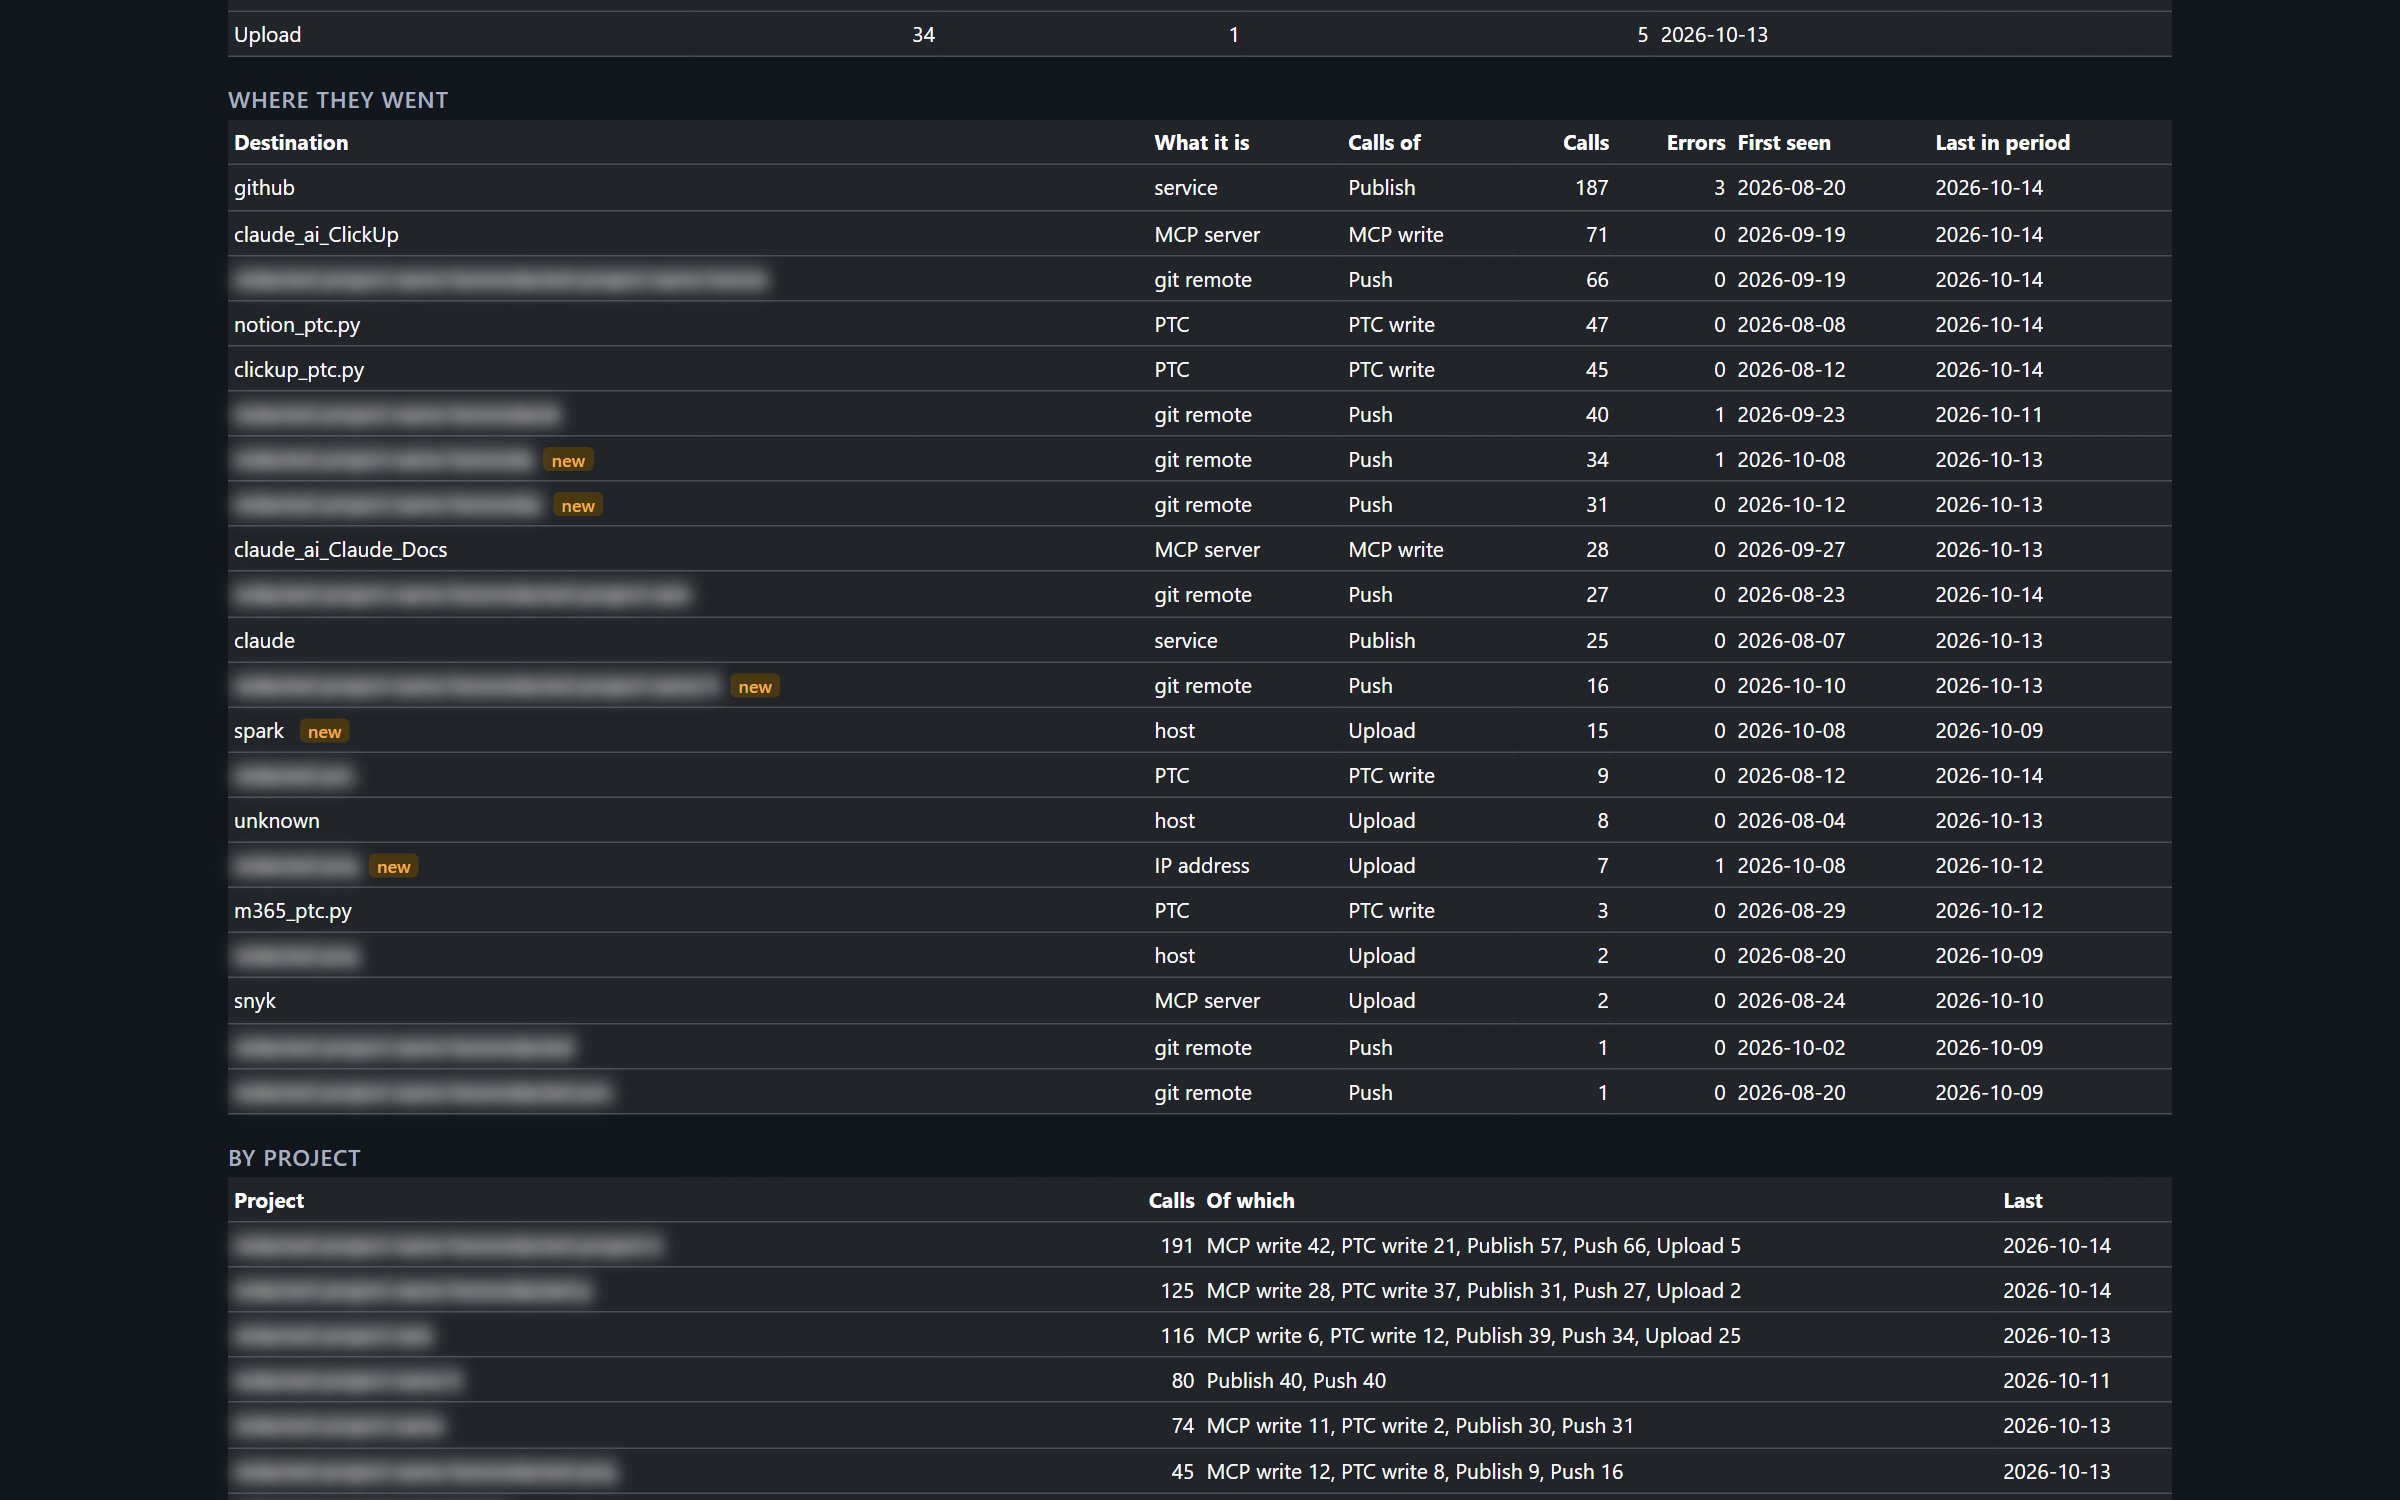This screenshot has height=1500, width=2400.
Task: Click the 'Of which' column header
Action: tap(1250, 1201)
